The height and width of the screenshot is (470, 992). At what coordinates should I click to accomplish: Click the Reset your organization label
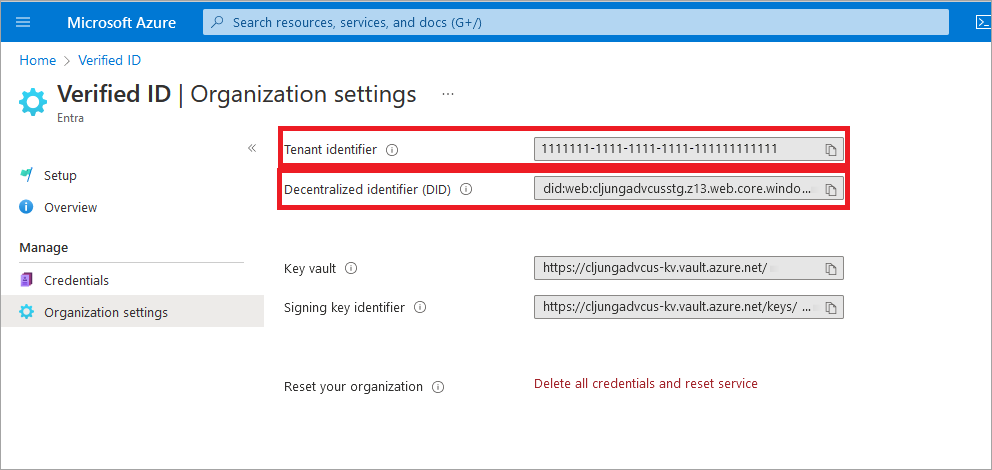353,387
